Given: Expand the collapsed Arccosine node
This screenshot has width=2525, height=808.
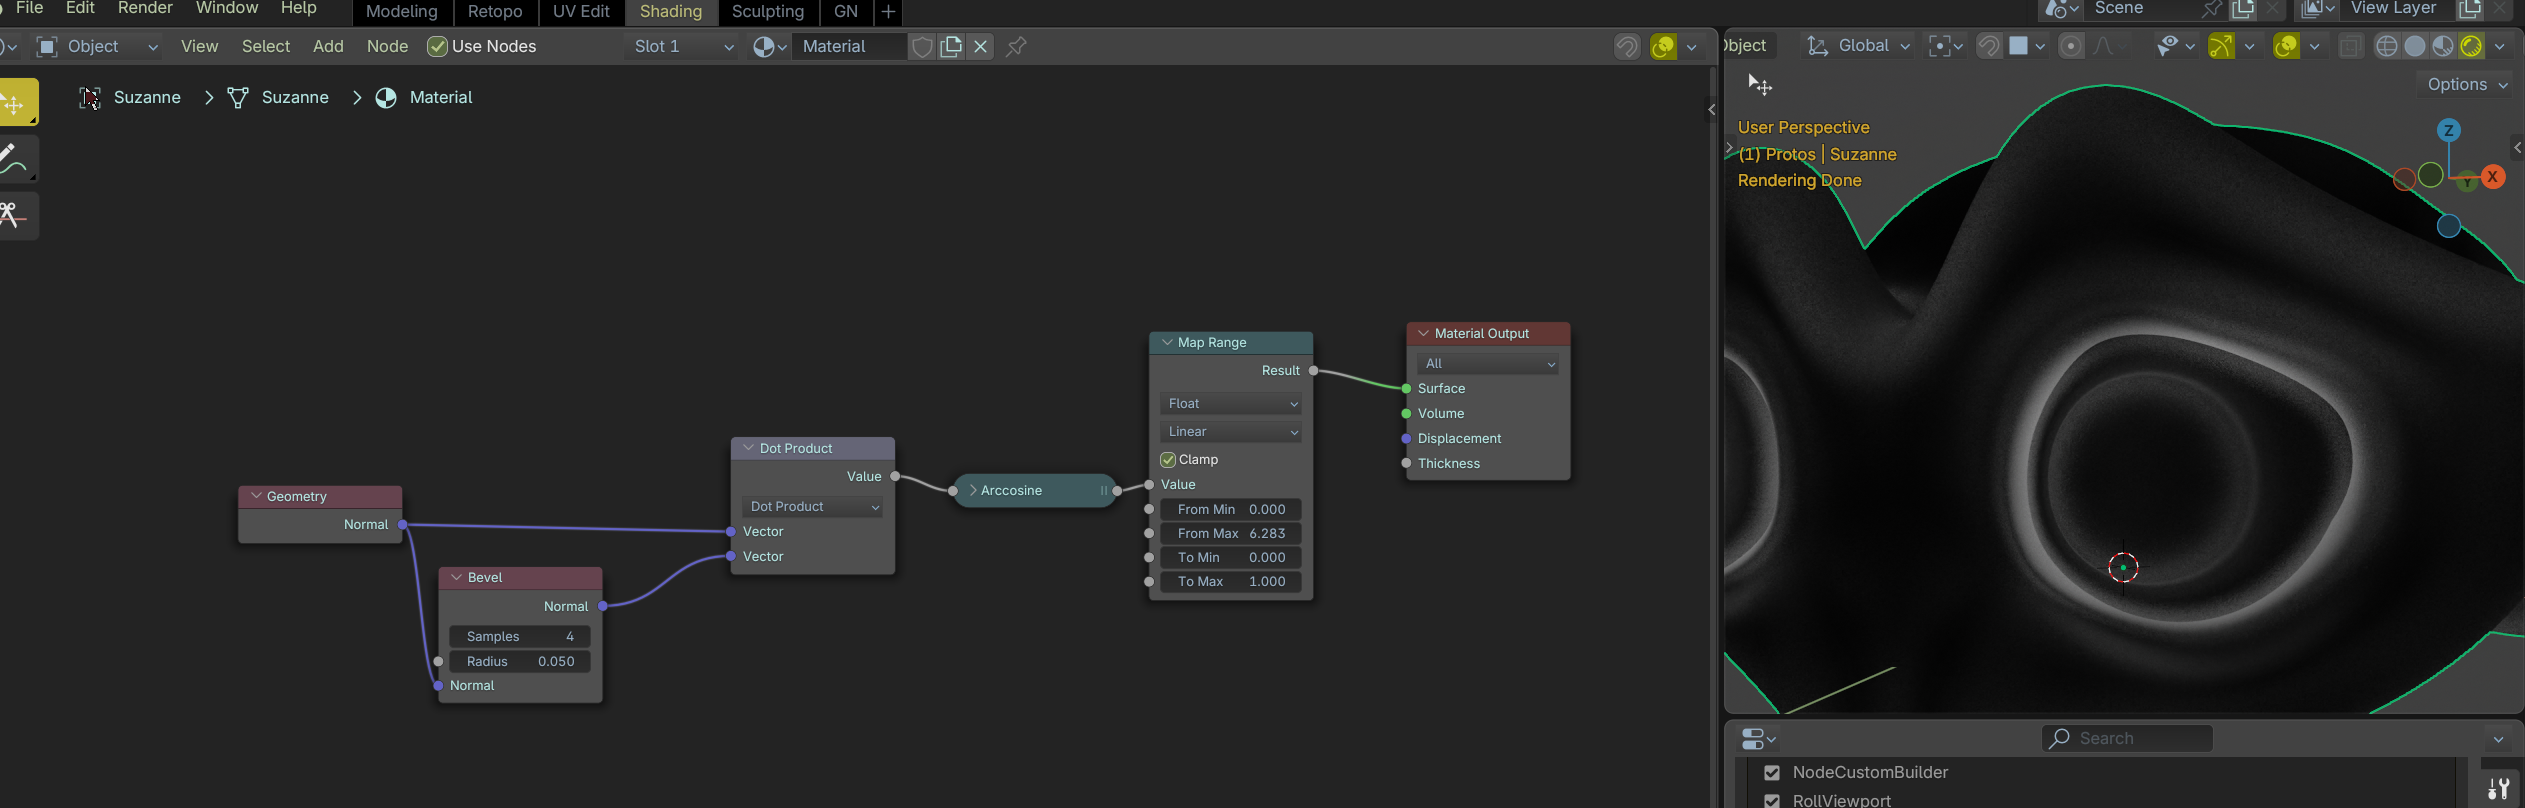Looking at the screenshot, I should [x=973, y=491].
